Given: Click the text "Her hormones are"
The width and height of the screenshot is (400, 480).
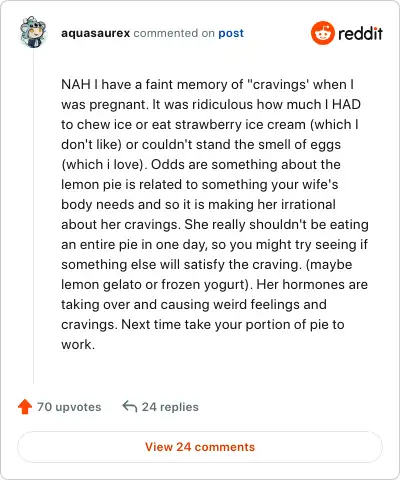Looking at the screenshot, I should click(x=312, y=284).
